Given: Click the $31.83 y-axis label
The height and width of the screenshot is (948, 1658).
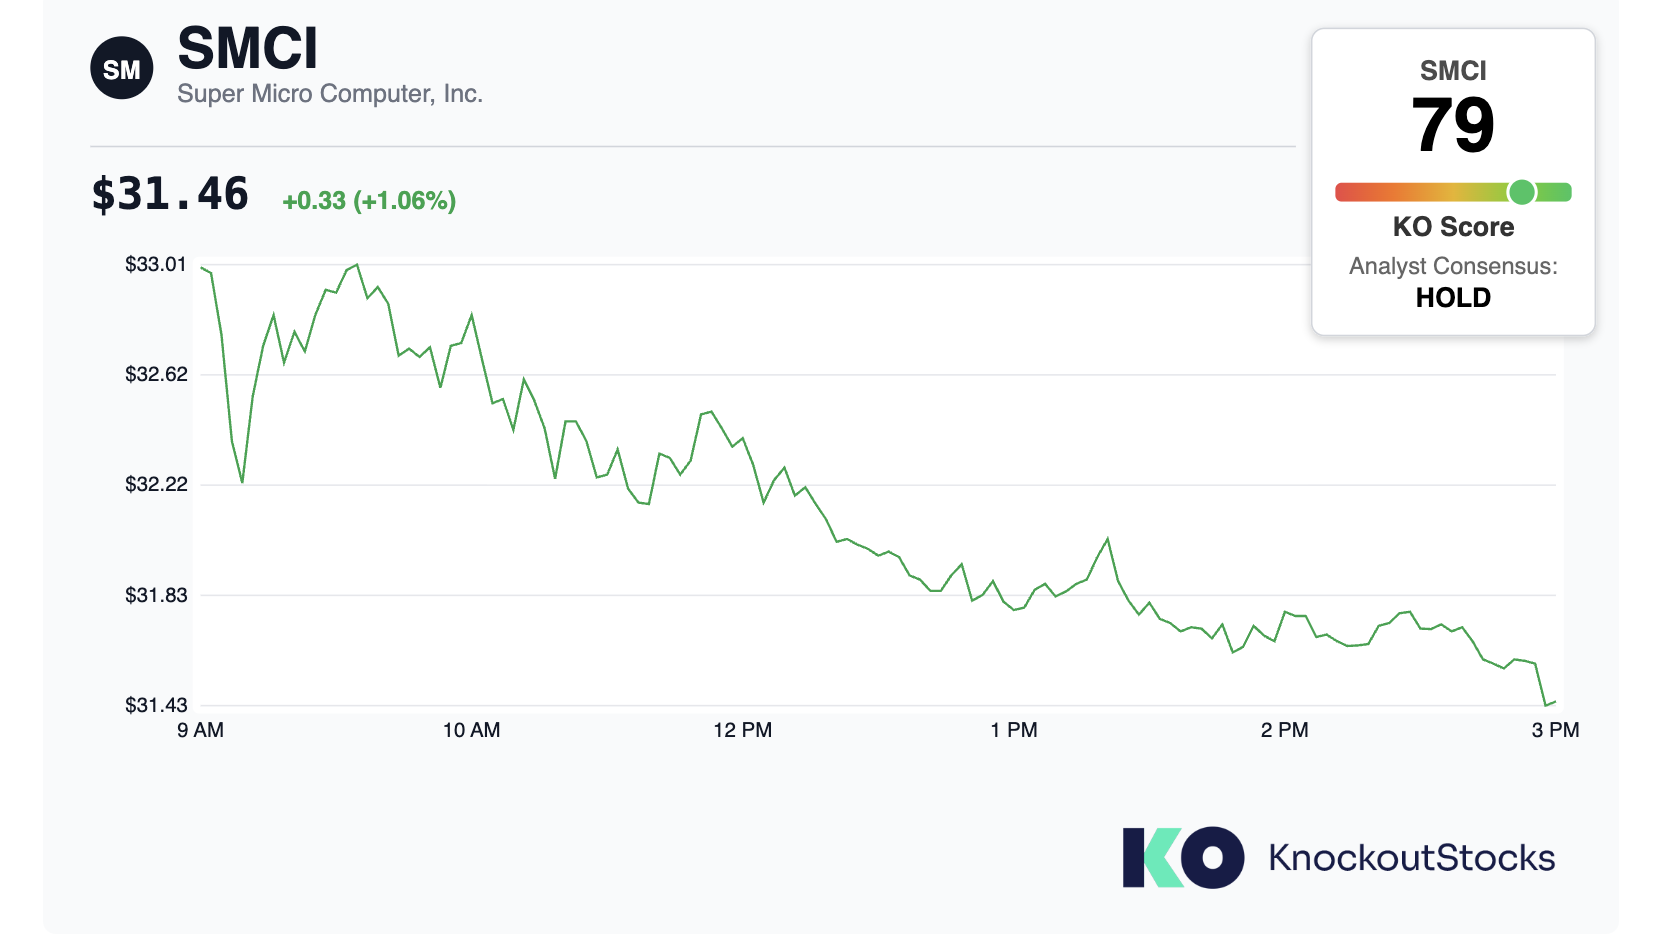Looking at the screenshot, I should coord(156,595).
